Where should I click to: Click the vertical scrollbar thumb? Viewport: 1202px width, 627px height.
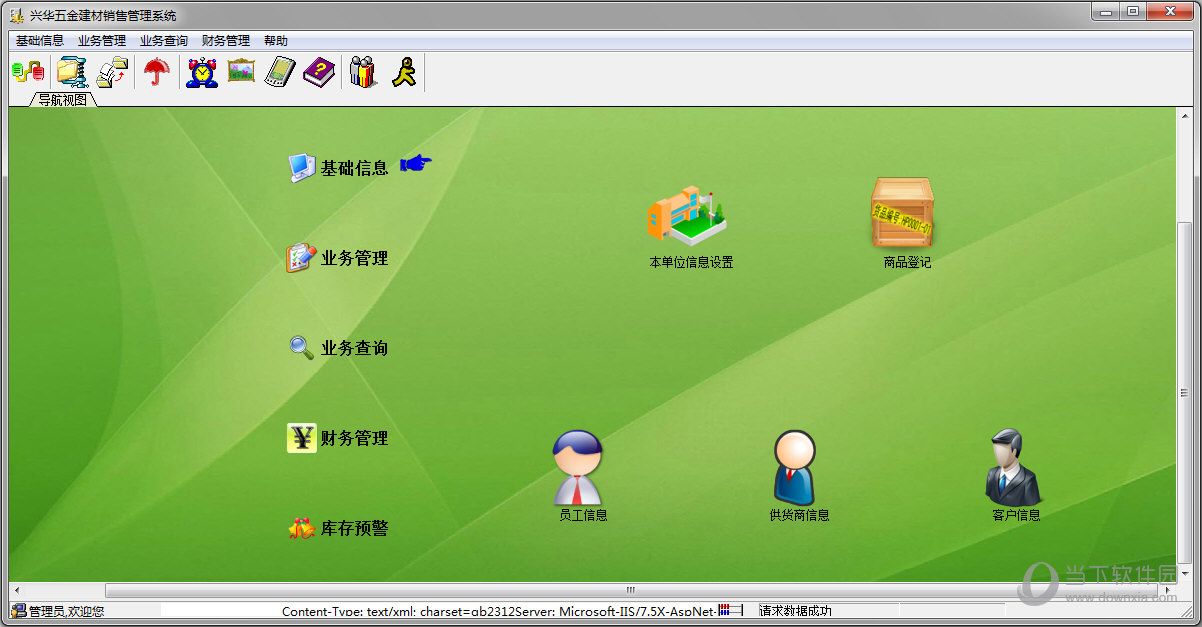pos(1184,392)
